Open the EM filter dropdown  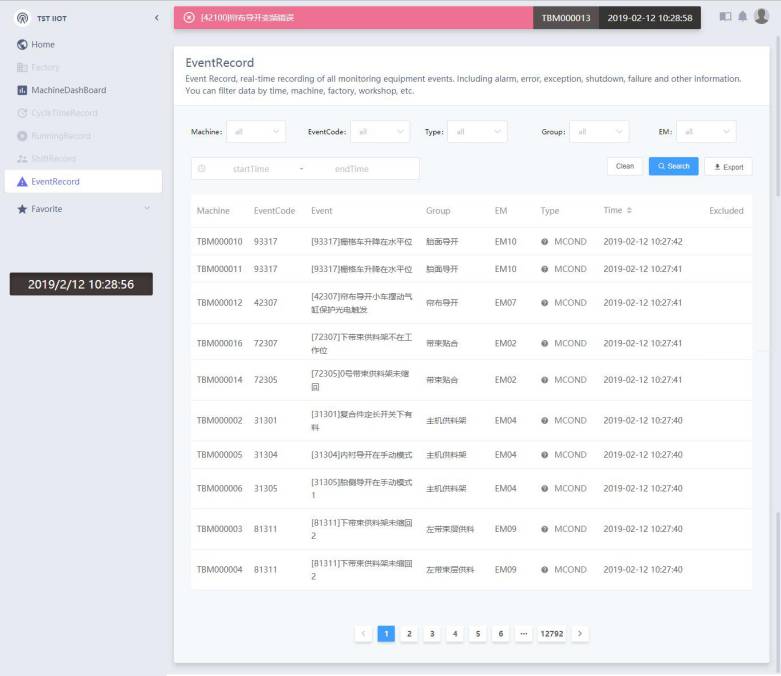click(x=706, y=132)
